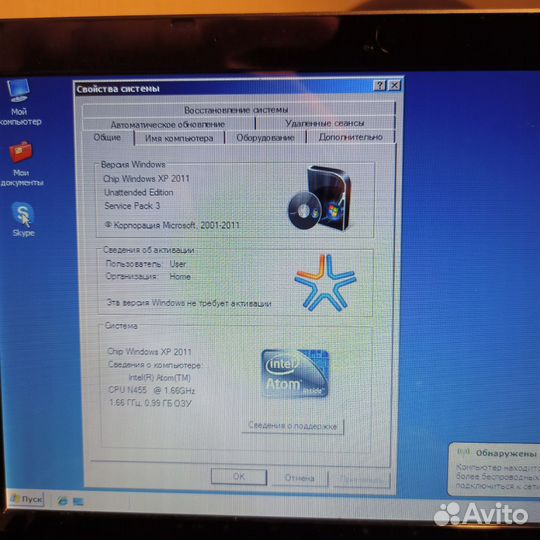This screenshot has width=540, height=540.
Task: Click 'Эта версия Windows не требует активации' text
Action: [x=189, y=303]
